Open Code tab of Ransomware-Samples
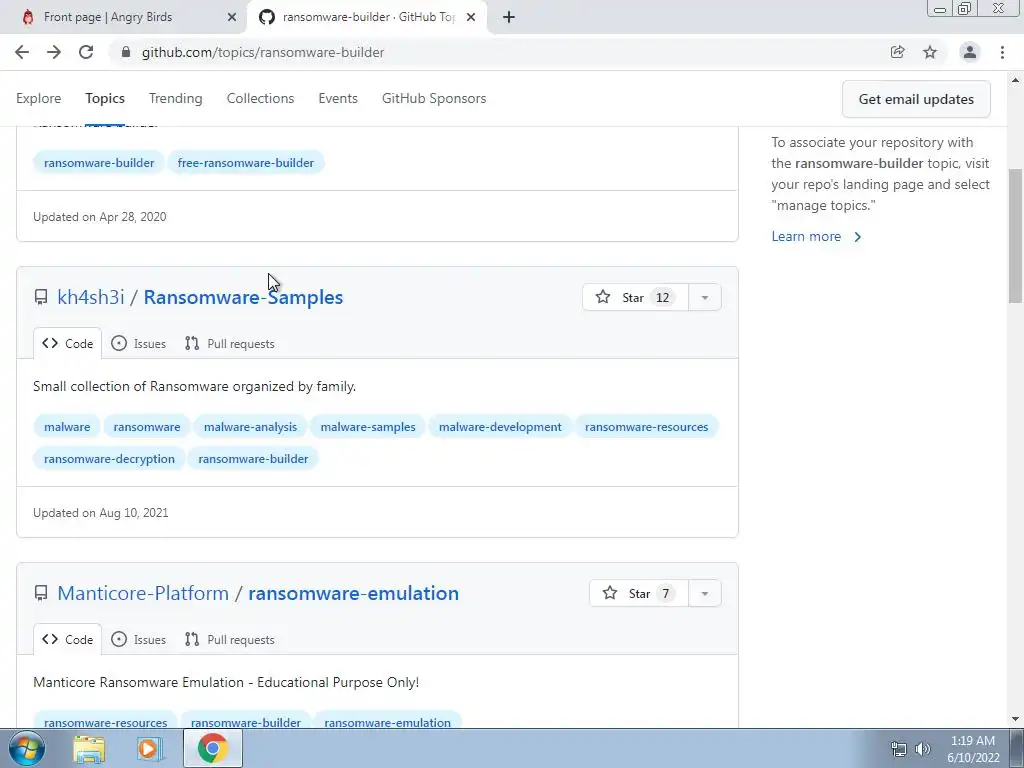 tap(67, 344)
